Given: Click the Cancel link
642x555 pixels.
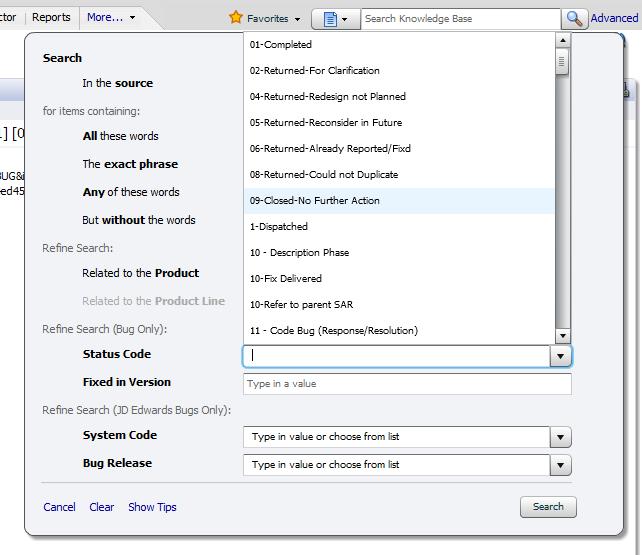Looking at the screenshot, I should (59, 507).
